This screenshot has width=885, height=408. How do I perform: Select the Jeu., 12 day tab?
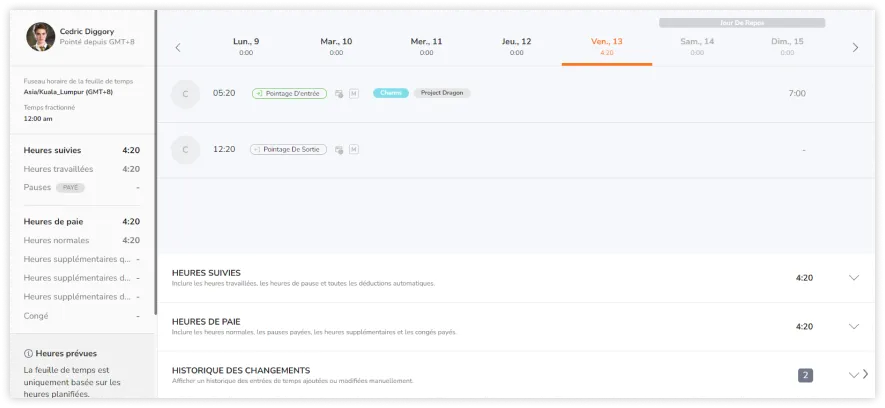click(x=516, y=46)
